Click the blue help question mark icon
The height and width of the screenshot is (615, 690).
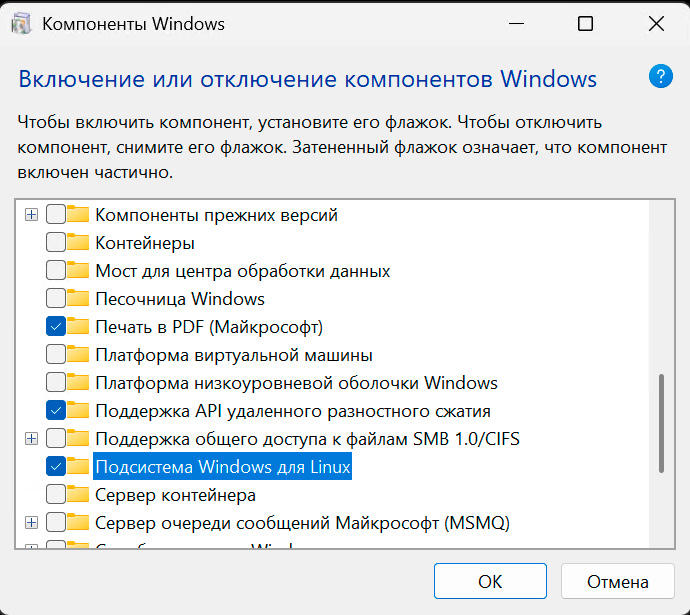(x=660, y=77)
